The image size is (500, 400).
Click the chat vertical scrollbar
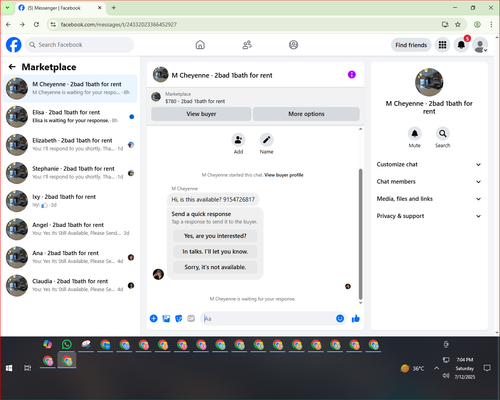(x=360, y=233)
